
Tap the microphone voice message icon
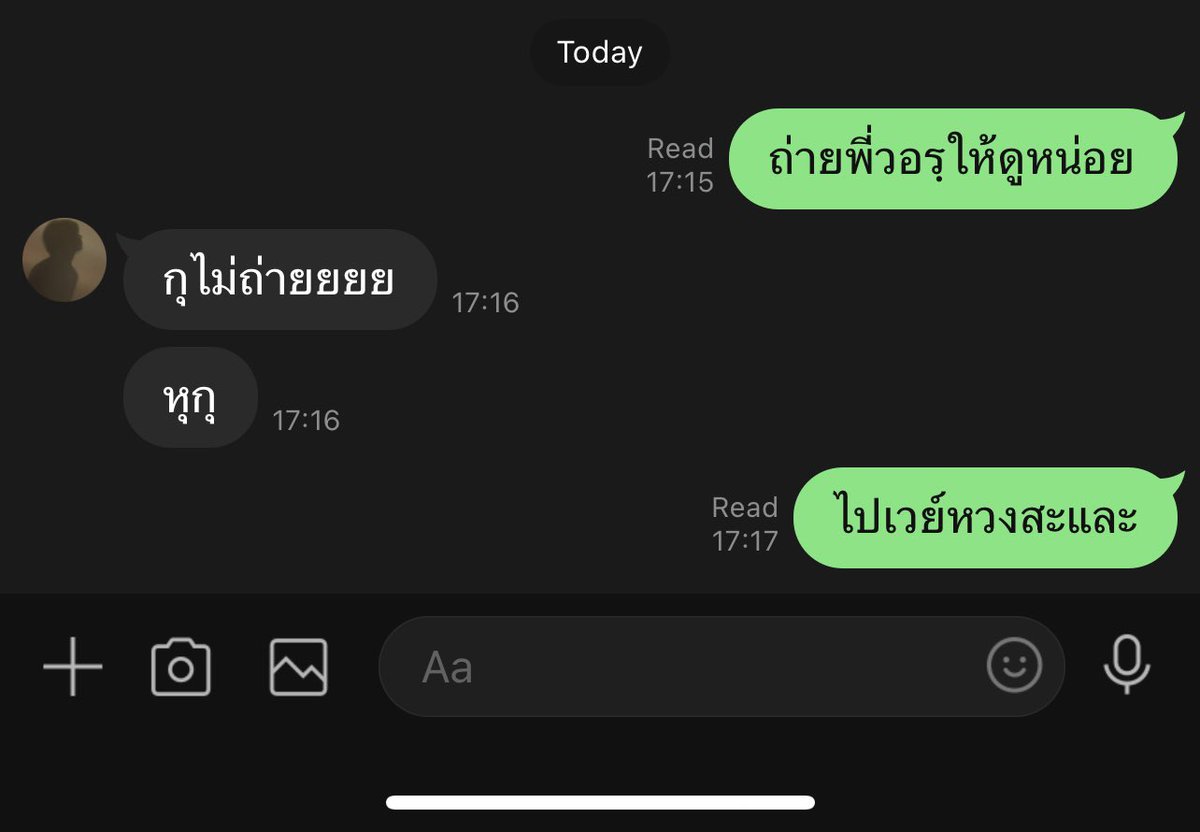click(x=1127, y=665)
